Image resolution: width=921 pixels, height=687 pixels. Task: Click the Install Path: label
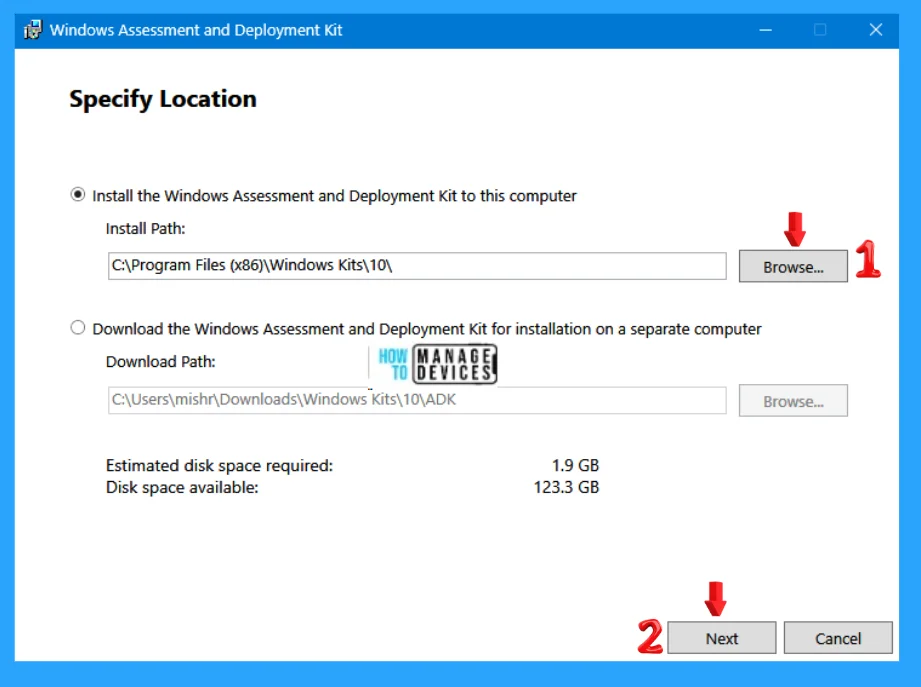(x=145, y=228)
